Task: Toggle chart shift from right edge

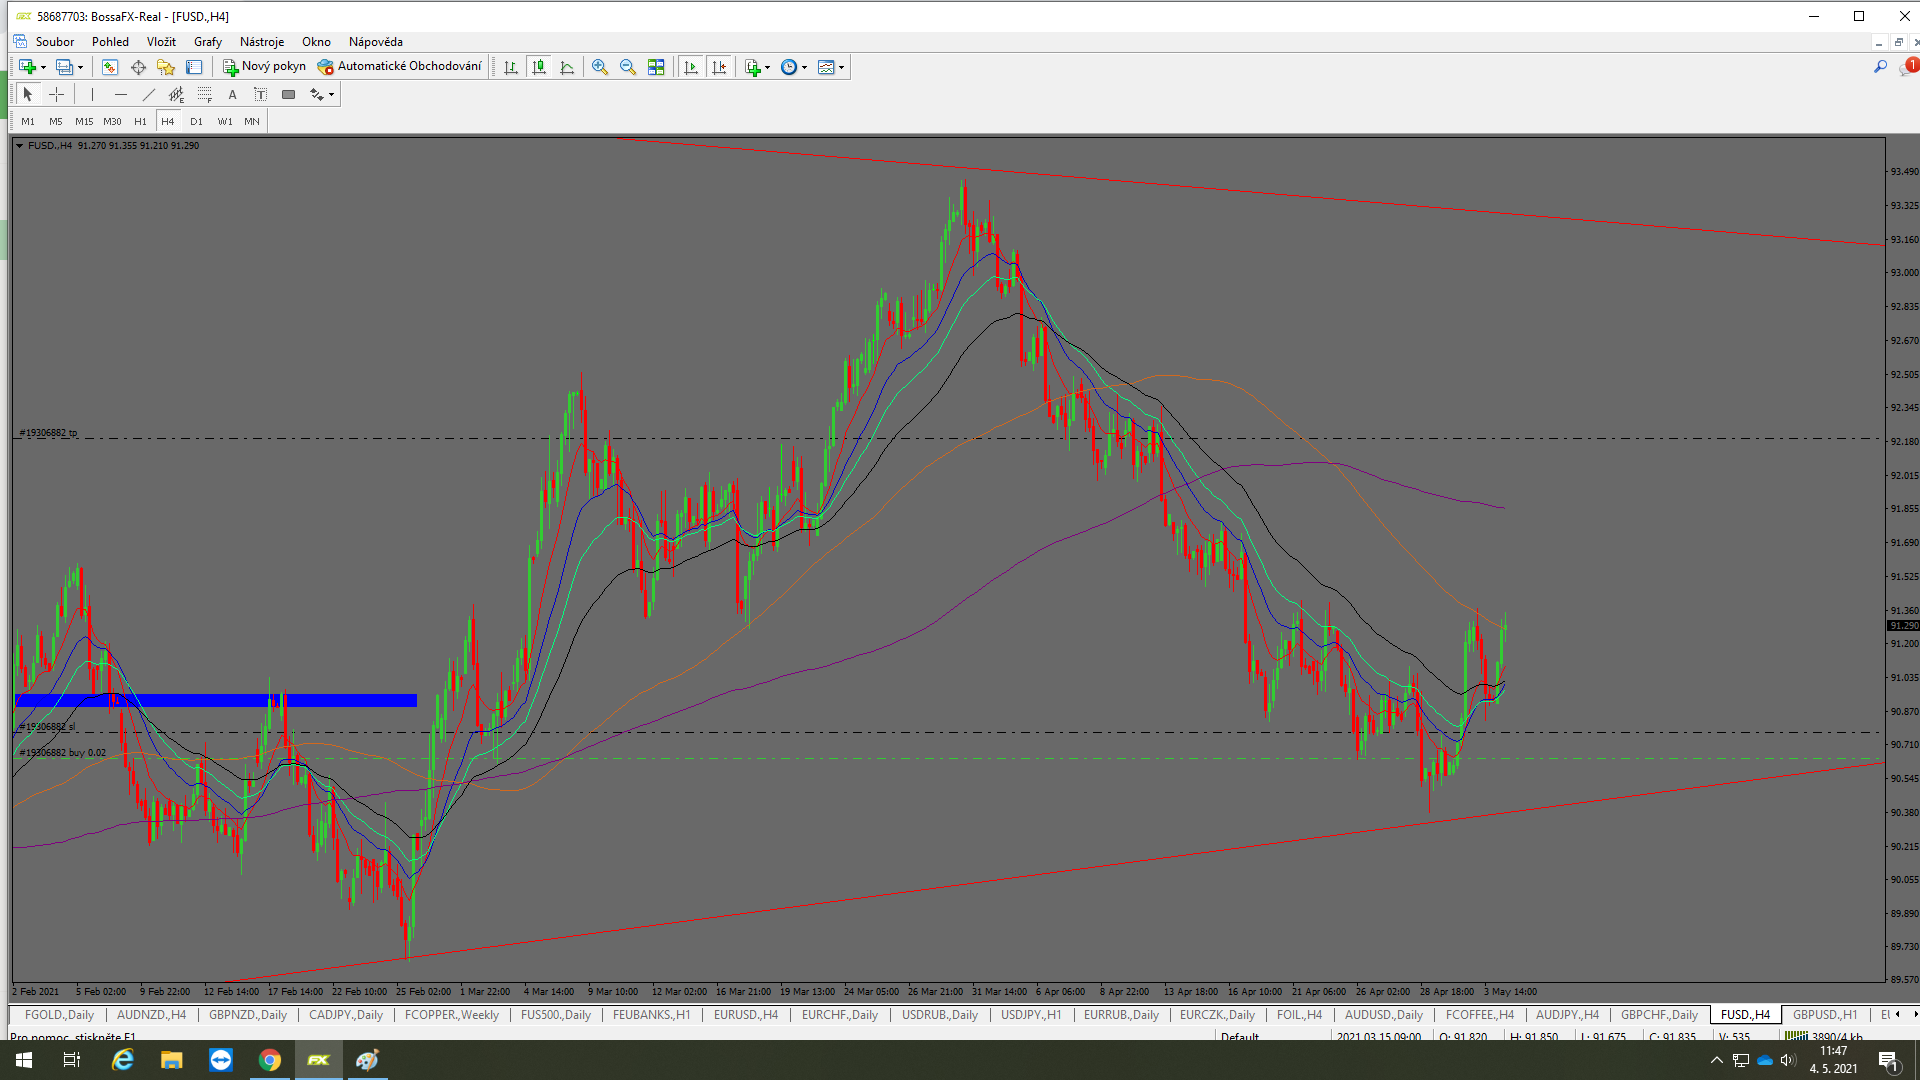Action: pyautogui.click(x=719, y=67)
